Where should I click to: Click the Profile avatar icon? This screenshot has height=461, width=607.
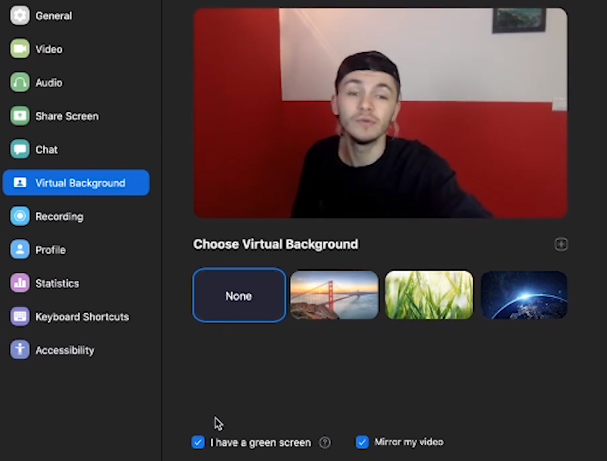20,249
